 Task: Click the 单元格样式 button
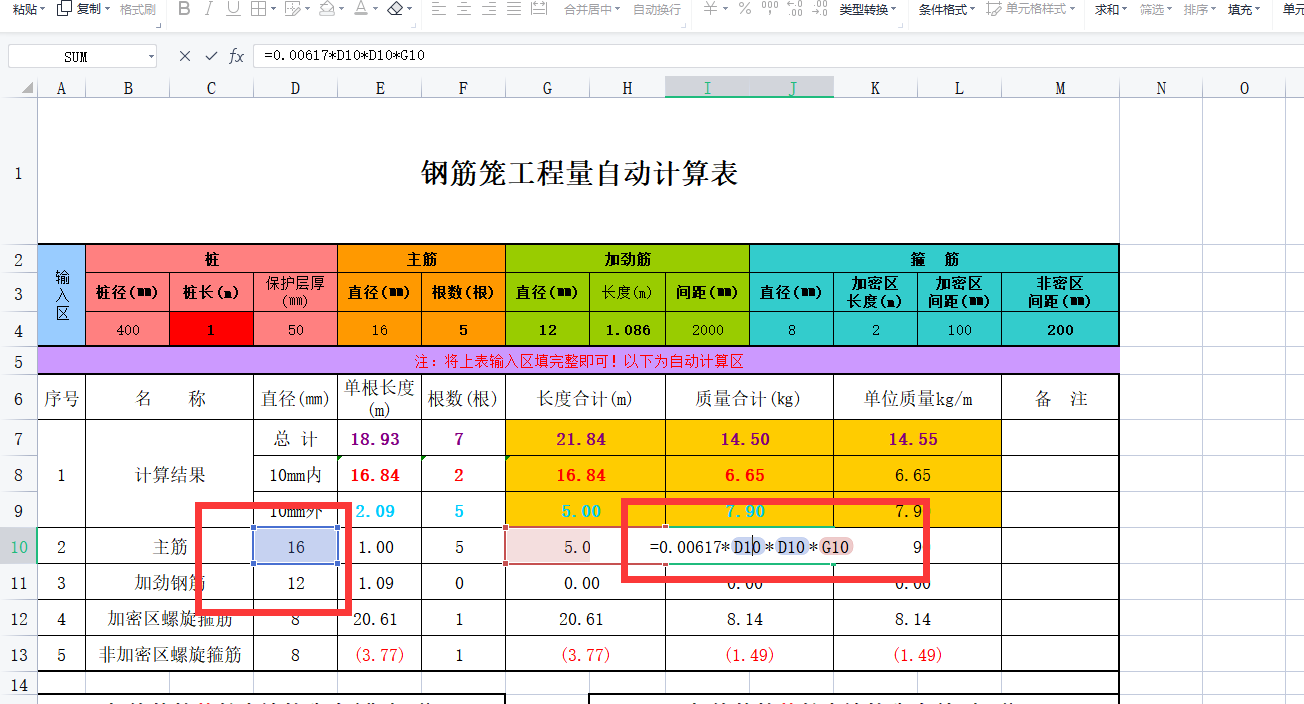coord(1031,9)
